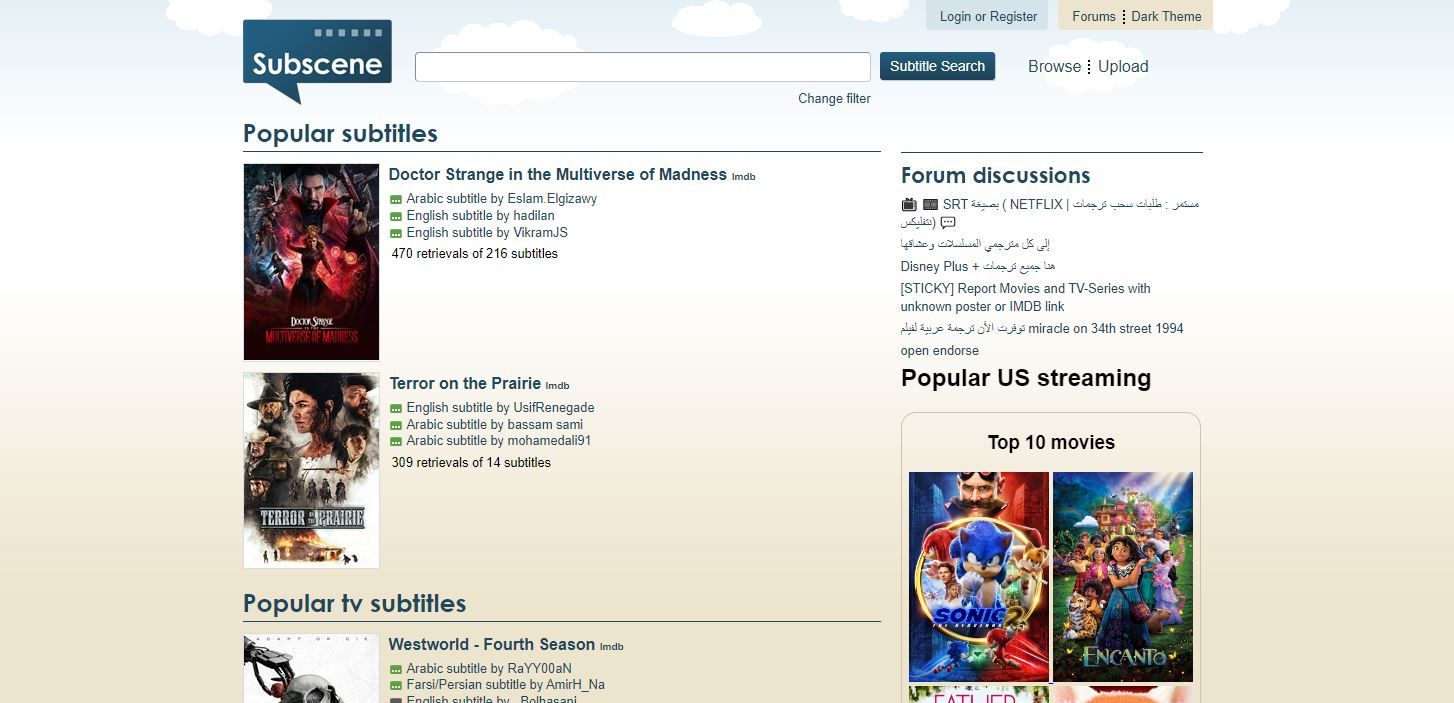Click green rating icon beside bassam sami subtitle
Screen dimensions: 1454x703
tap(396, 426)
